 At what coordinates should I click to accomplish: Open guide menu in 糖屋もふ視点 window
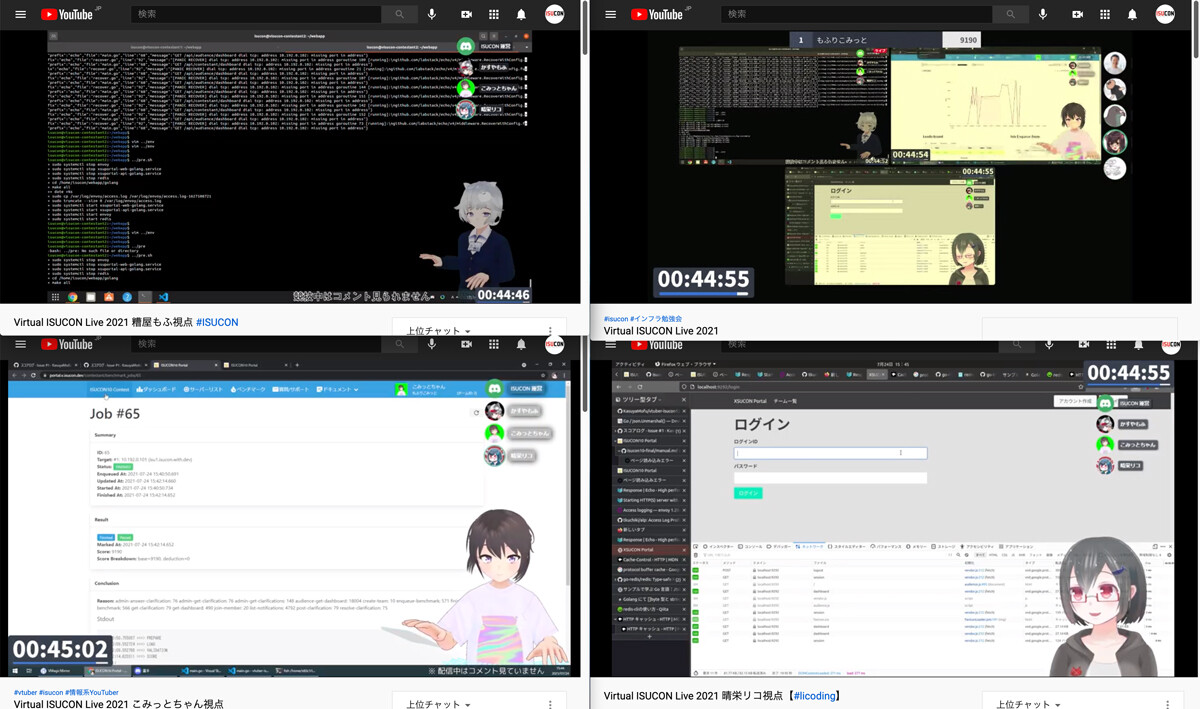point(20,14)
